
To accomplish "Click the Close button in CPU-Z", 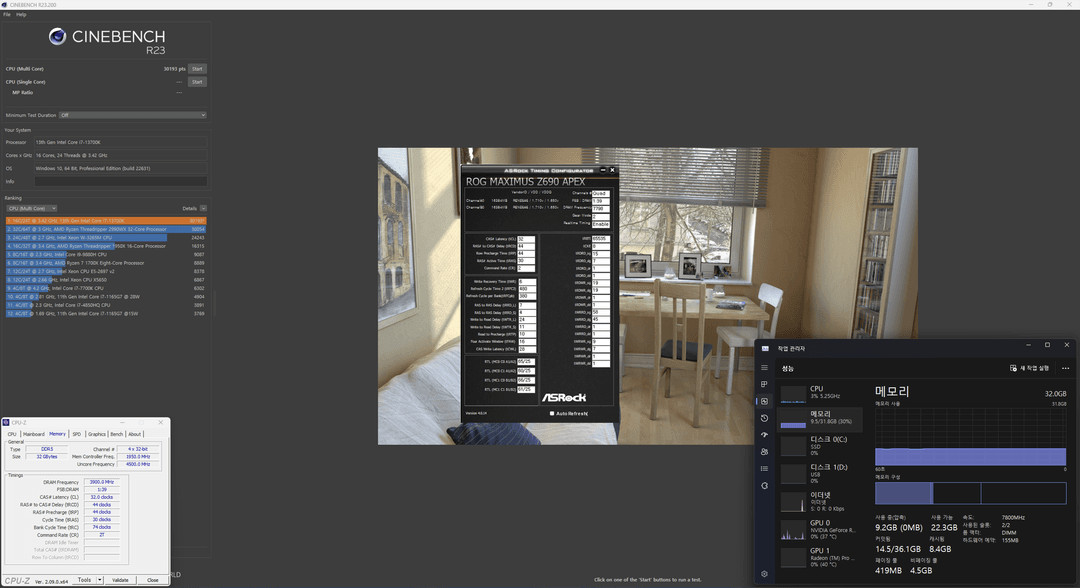I will (x=152, y=580).
